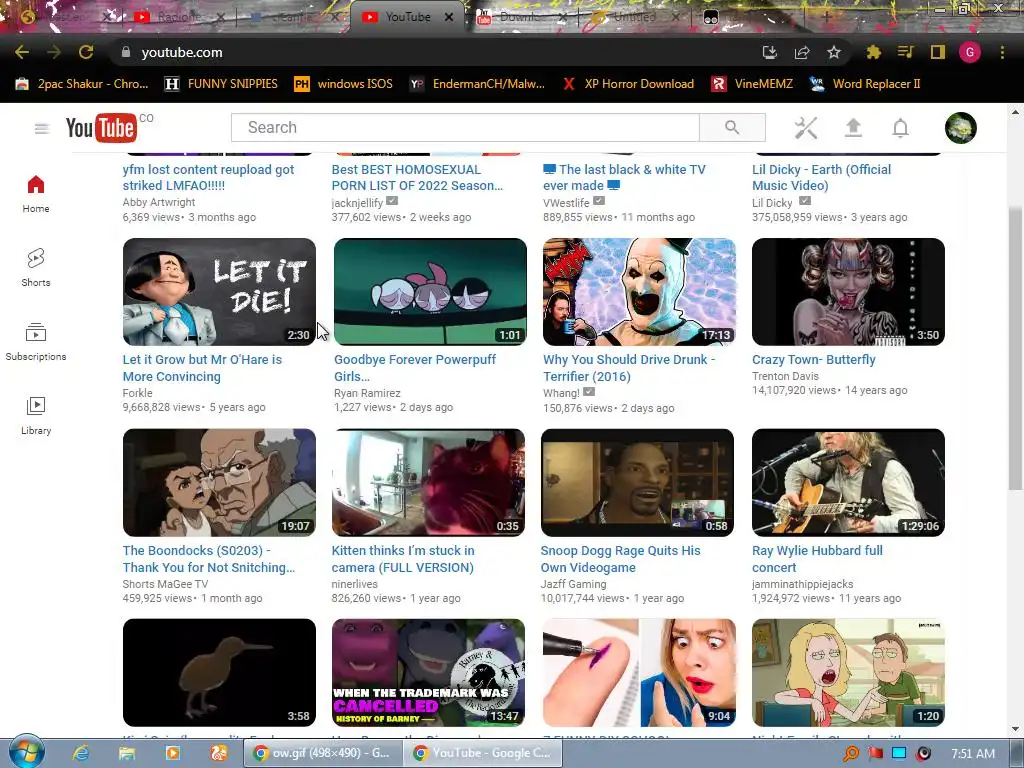
Task: Open the 2pac Shakur bookmark
Action: (83, 84)
